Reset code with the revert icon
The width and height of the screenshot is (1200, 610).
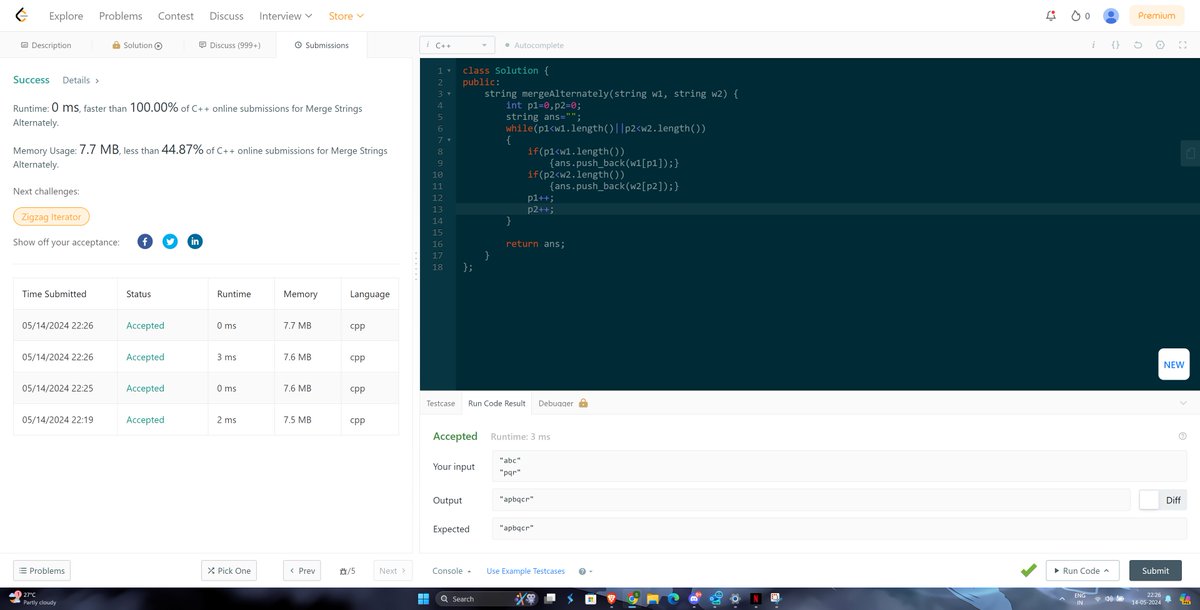tap(1138, 45)
